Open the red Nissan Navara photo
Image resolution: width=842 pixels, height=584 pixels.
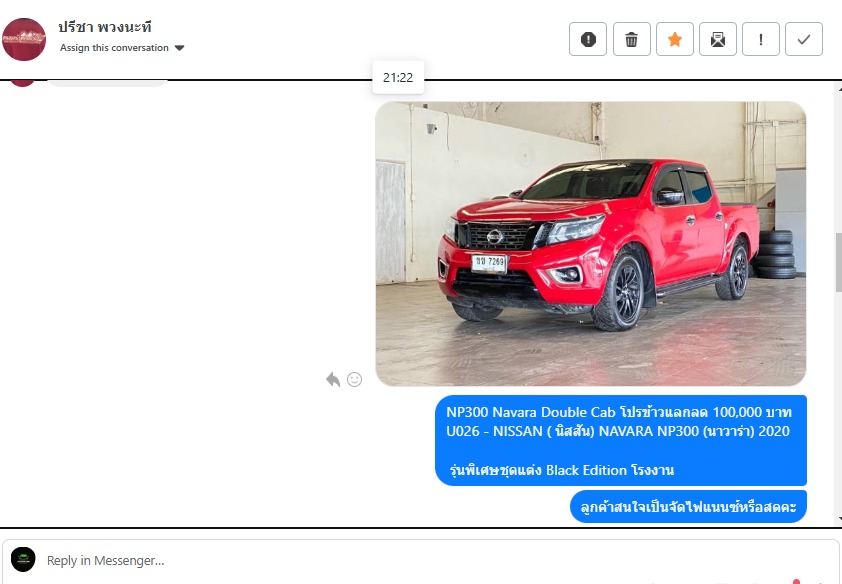pyautogui.click(x=590, y=243)
